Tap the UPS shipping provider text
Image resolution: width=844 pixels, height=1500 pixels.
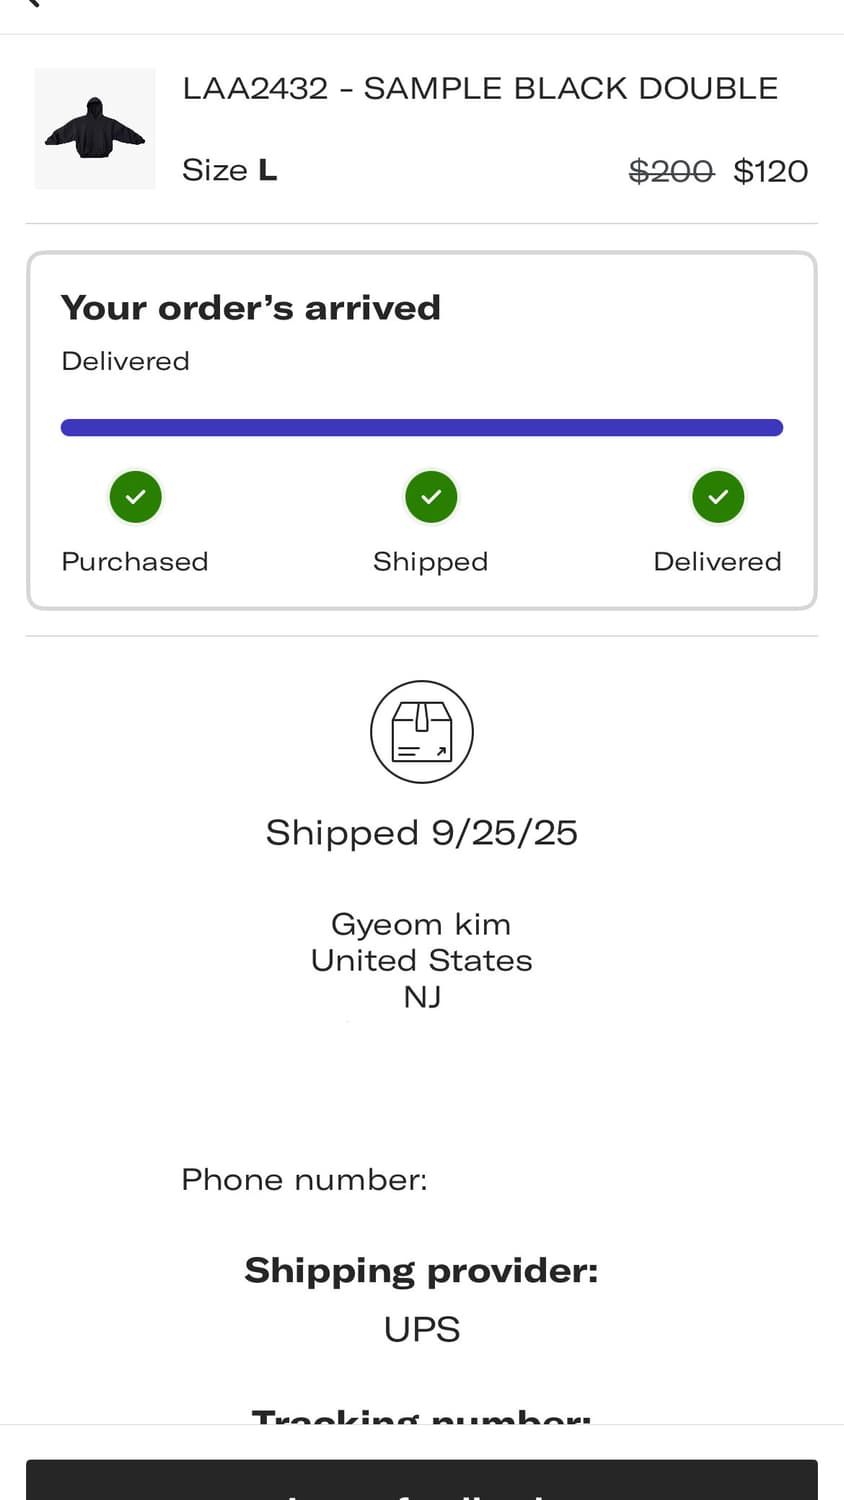pos(422,1329)
